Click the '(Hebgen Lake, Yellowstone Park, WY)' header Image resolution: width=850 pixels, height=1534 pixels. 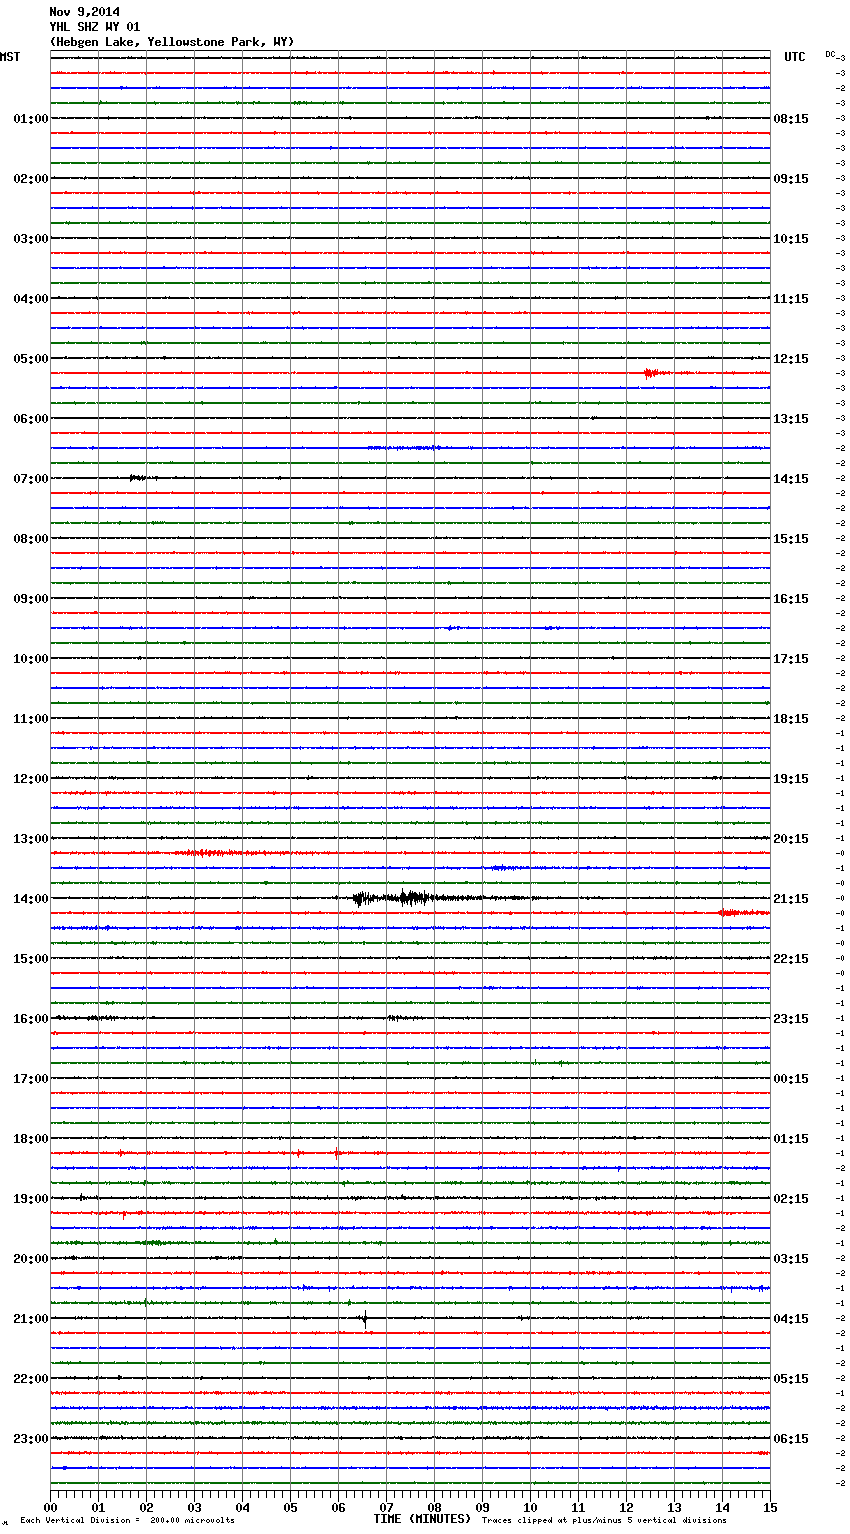(171, 42)
